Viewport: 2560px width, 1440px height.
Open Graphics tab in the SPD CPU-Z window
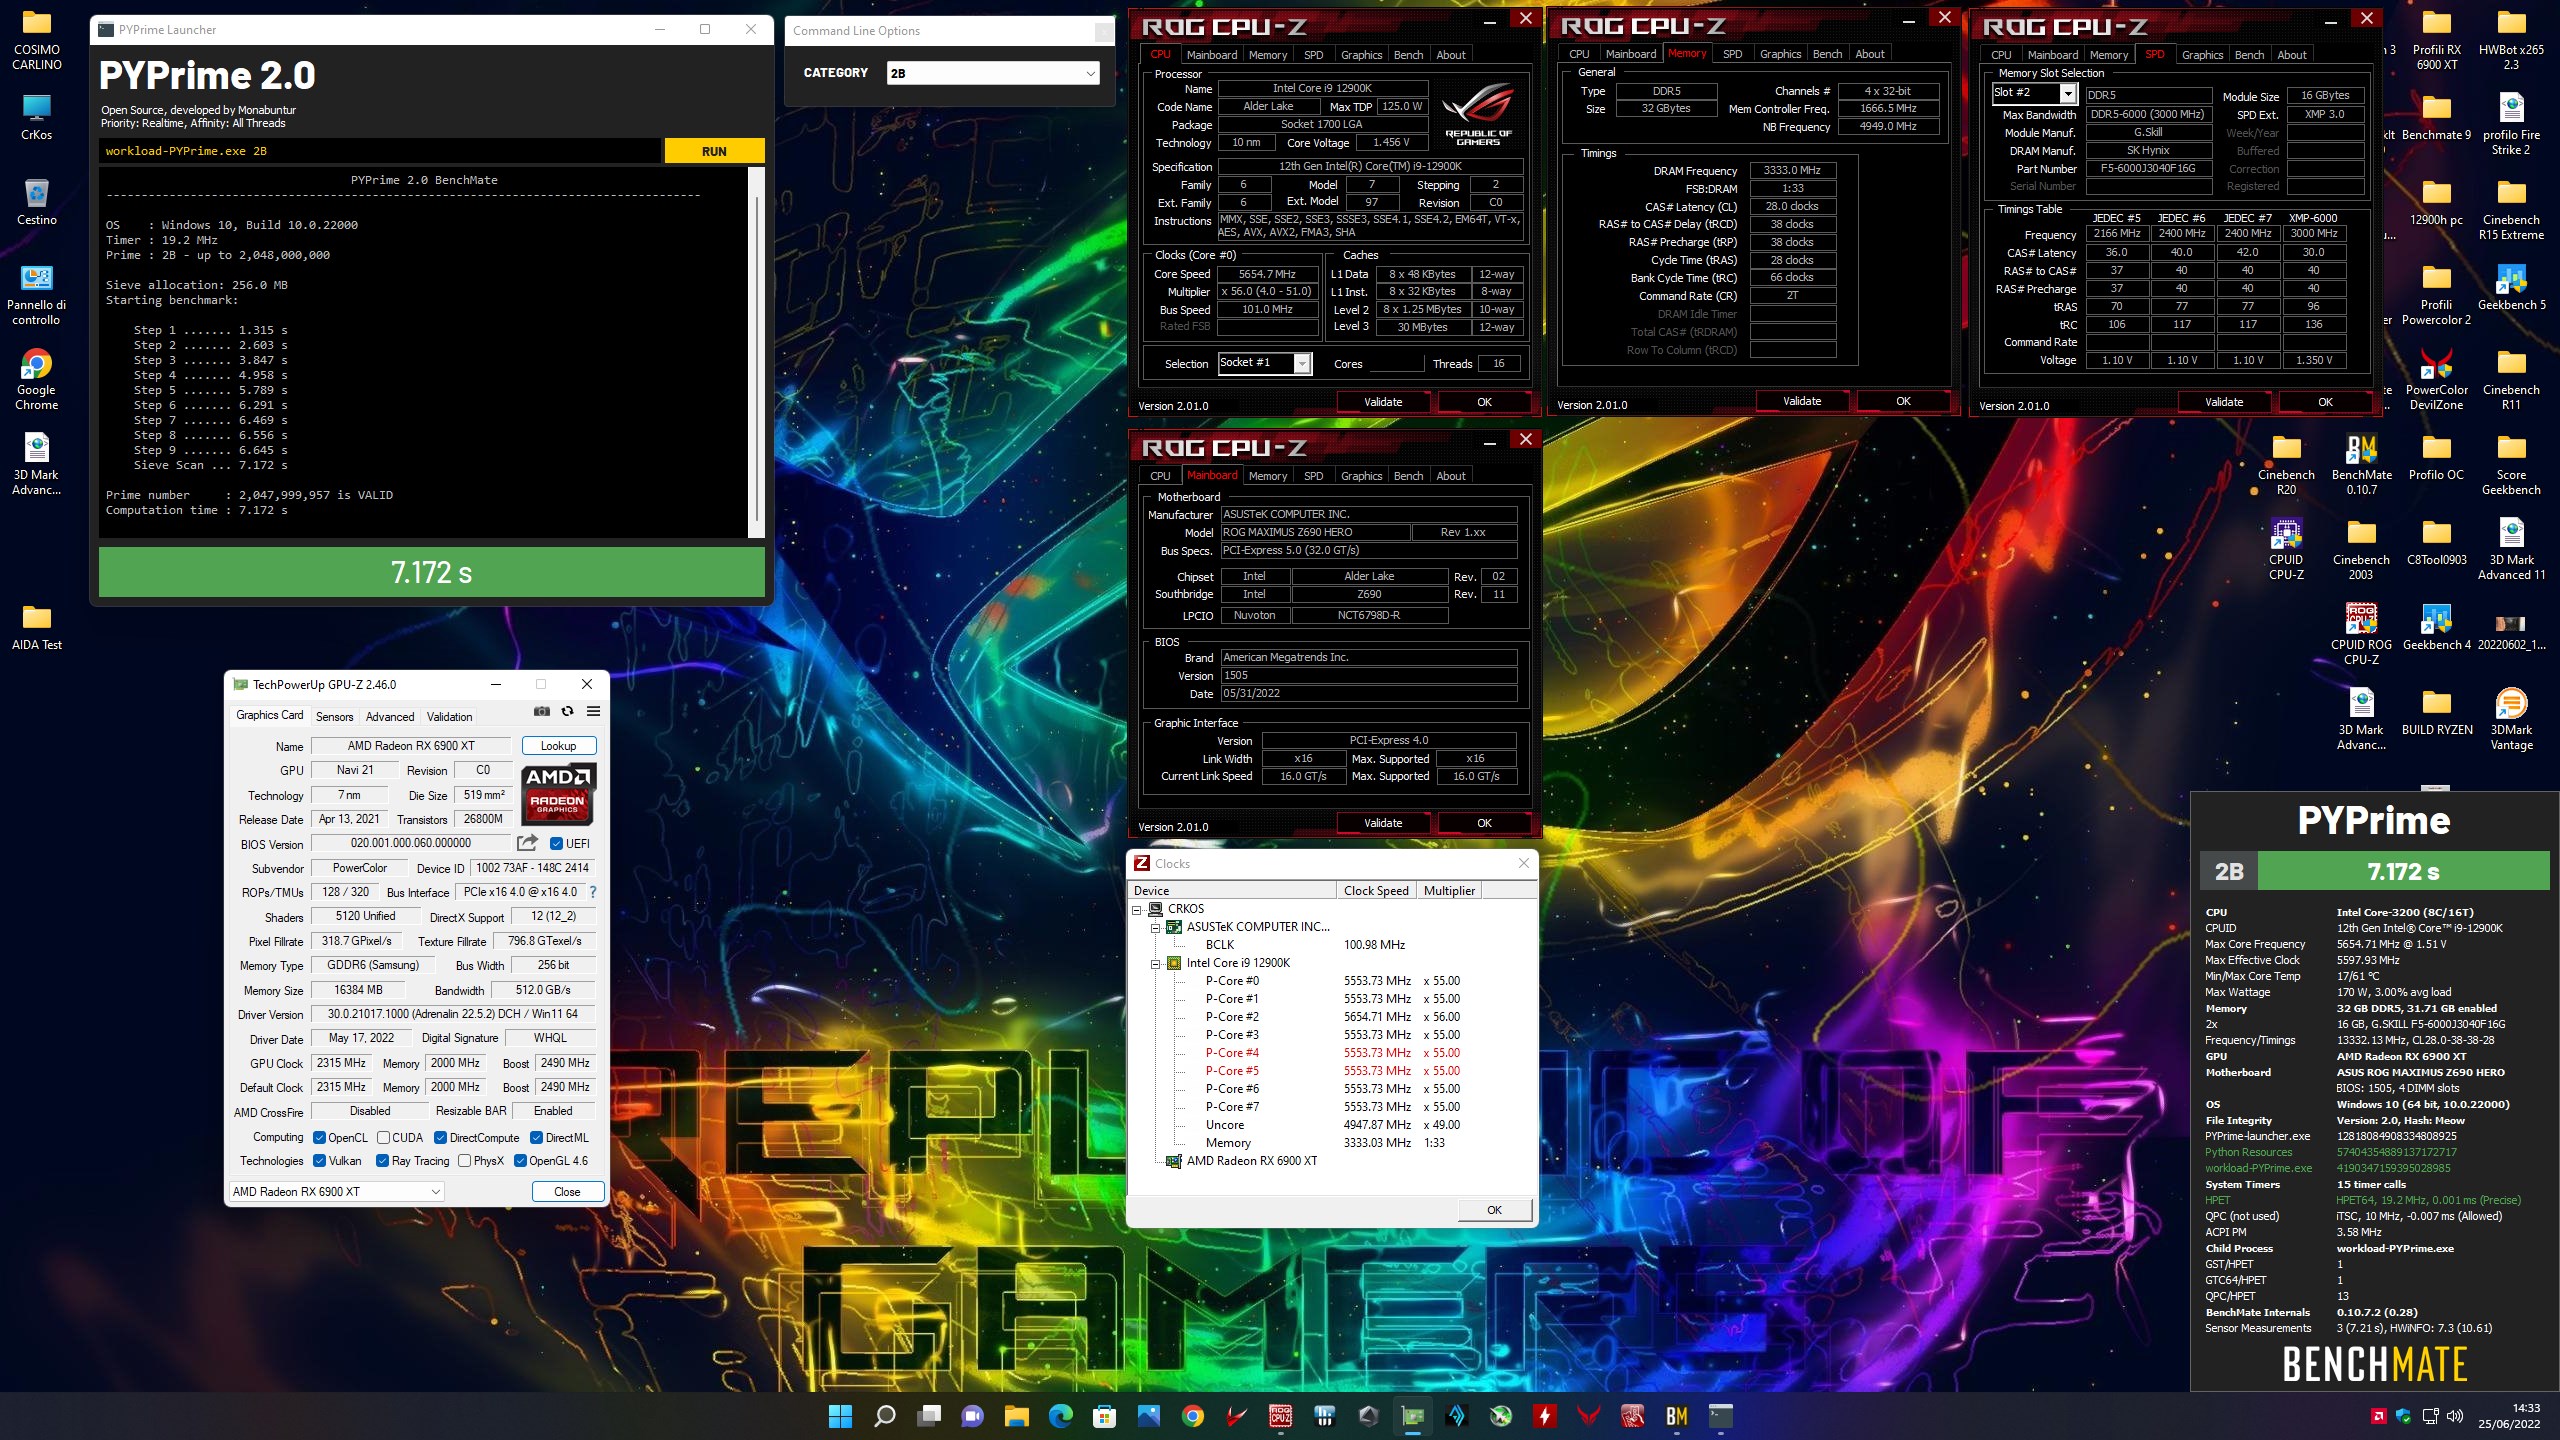[x=2202, y=55]
